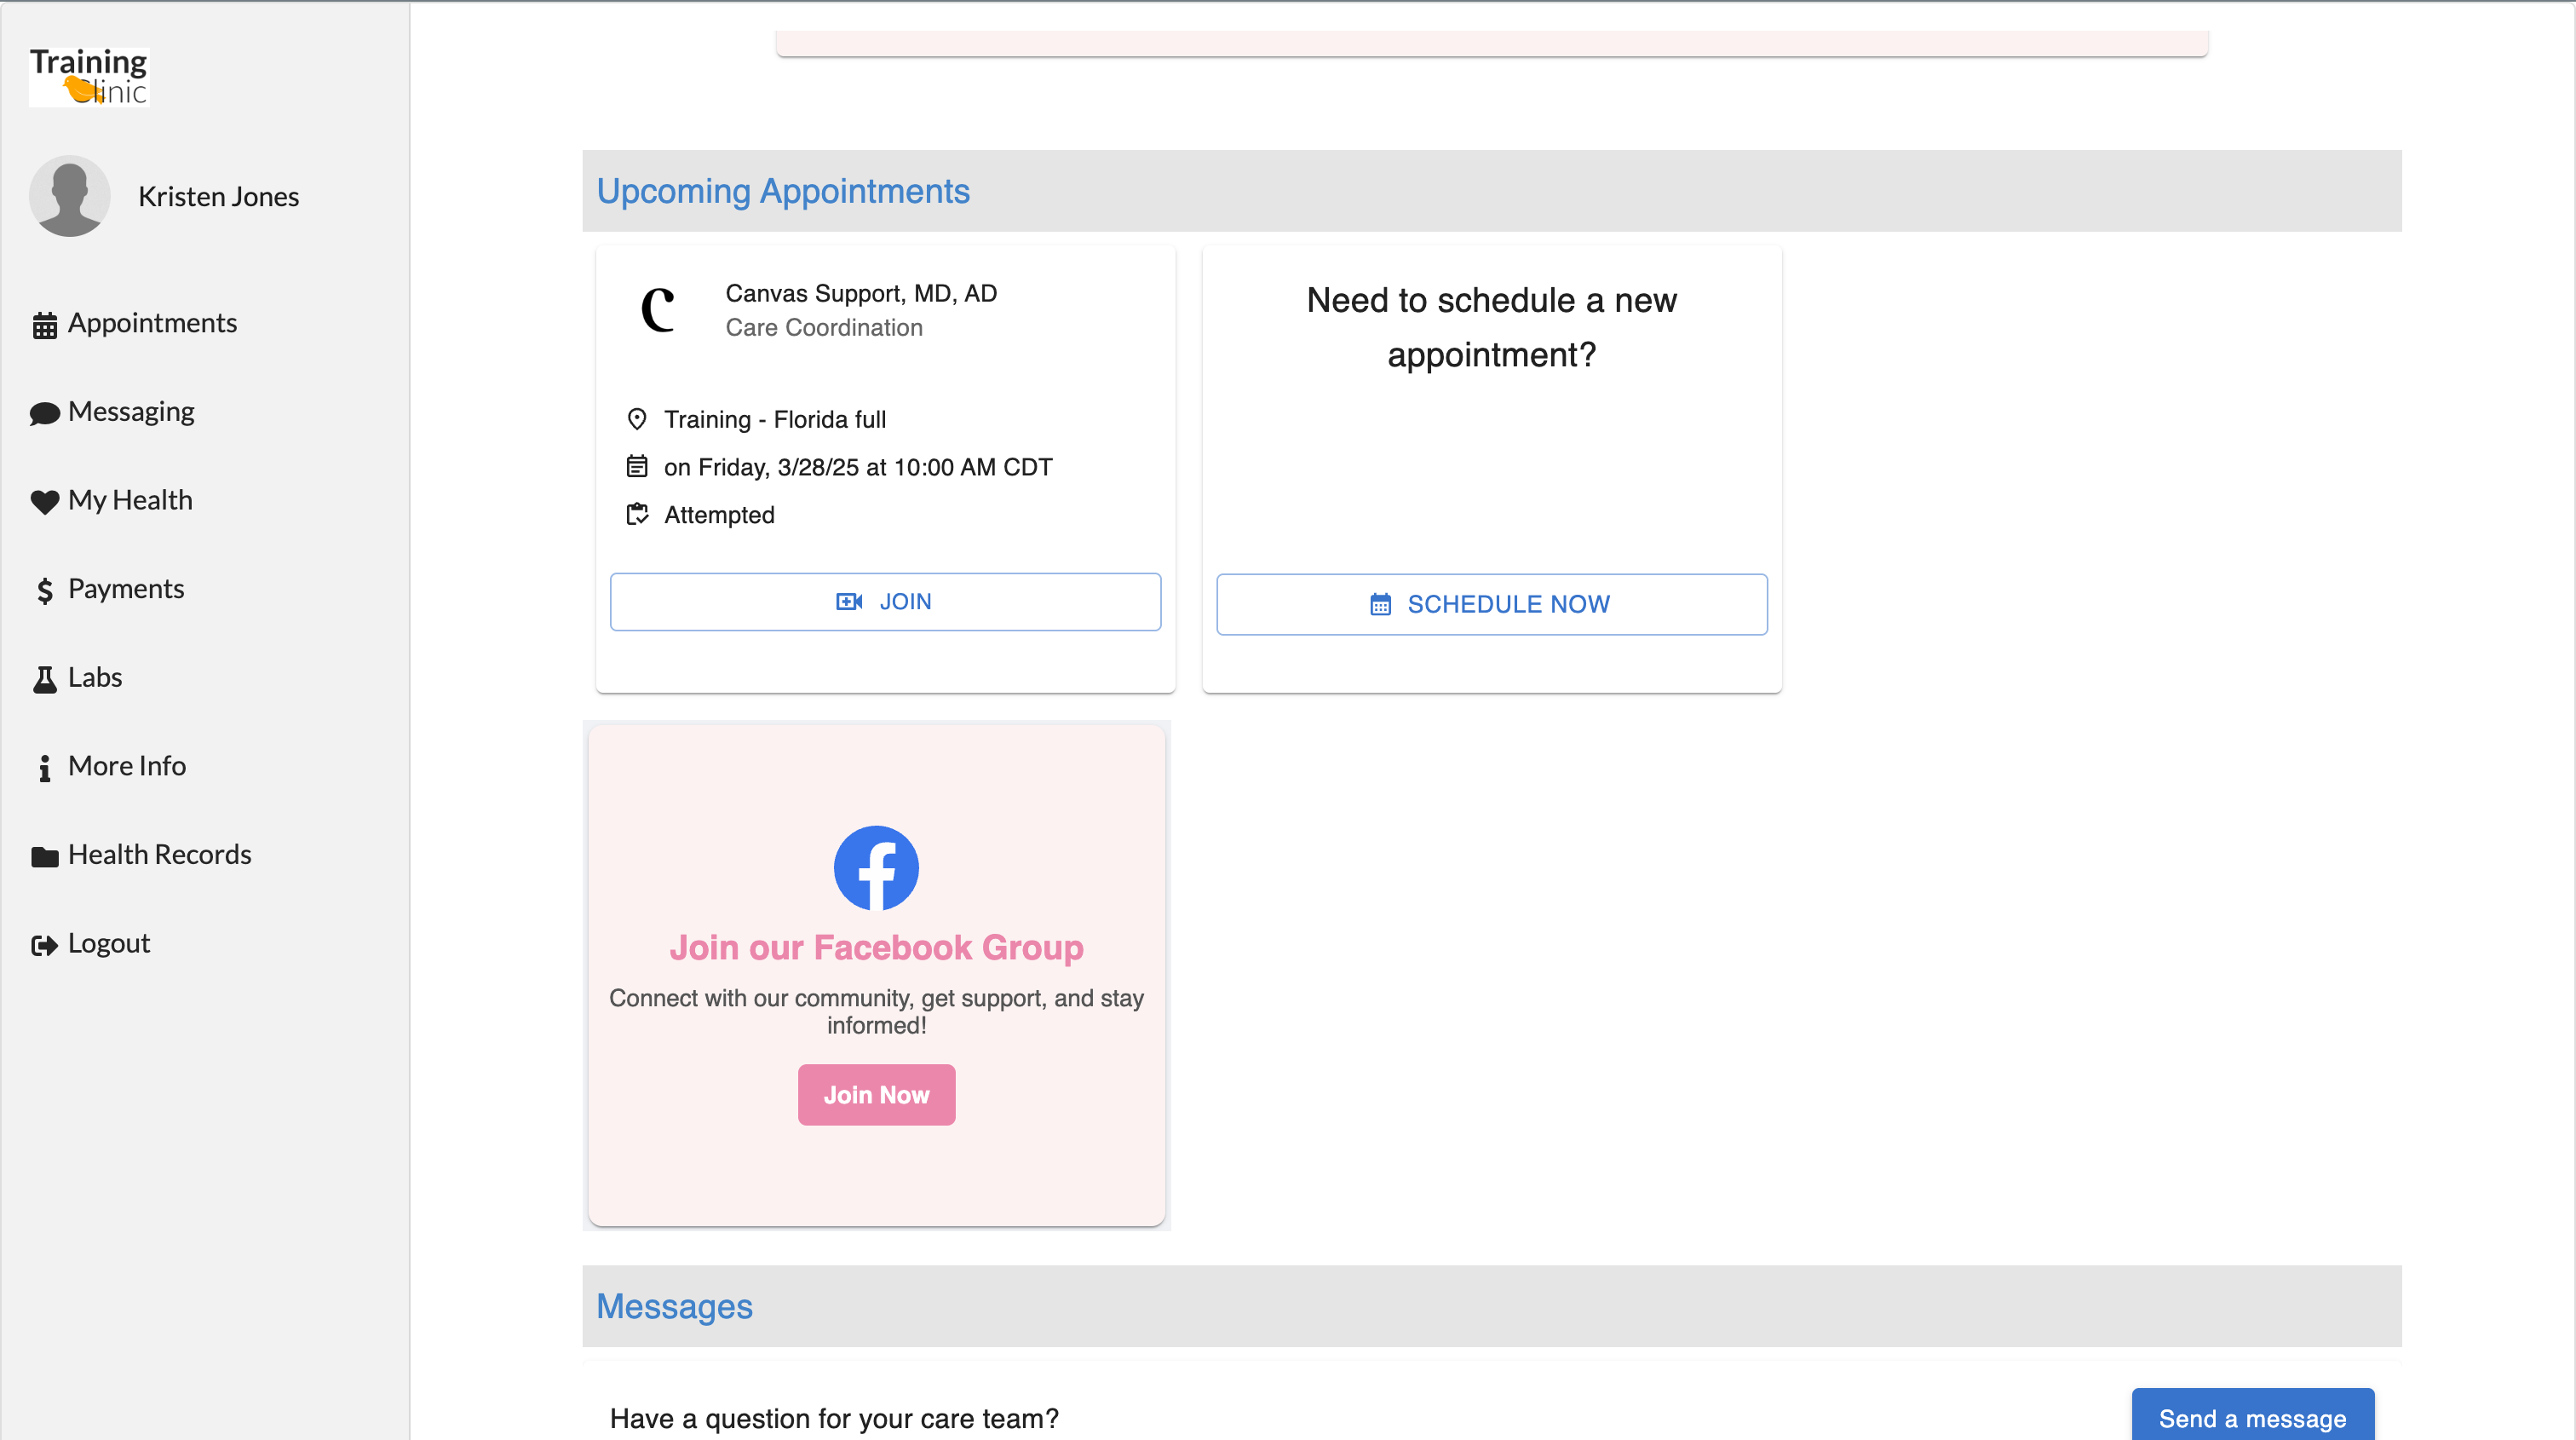
Task: Click the video camera icon on JOIN
Action: [850, 601]
